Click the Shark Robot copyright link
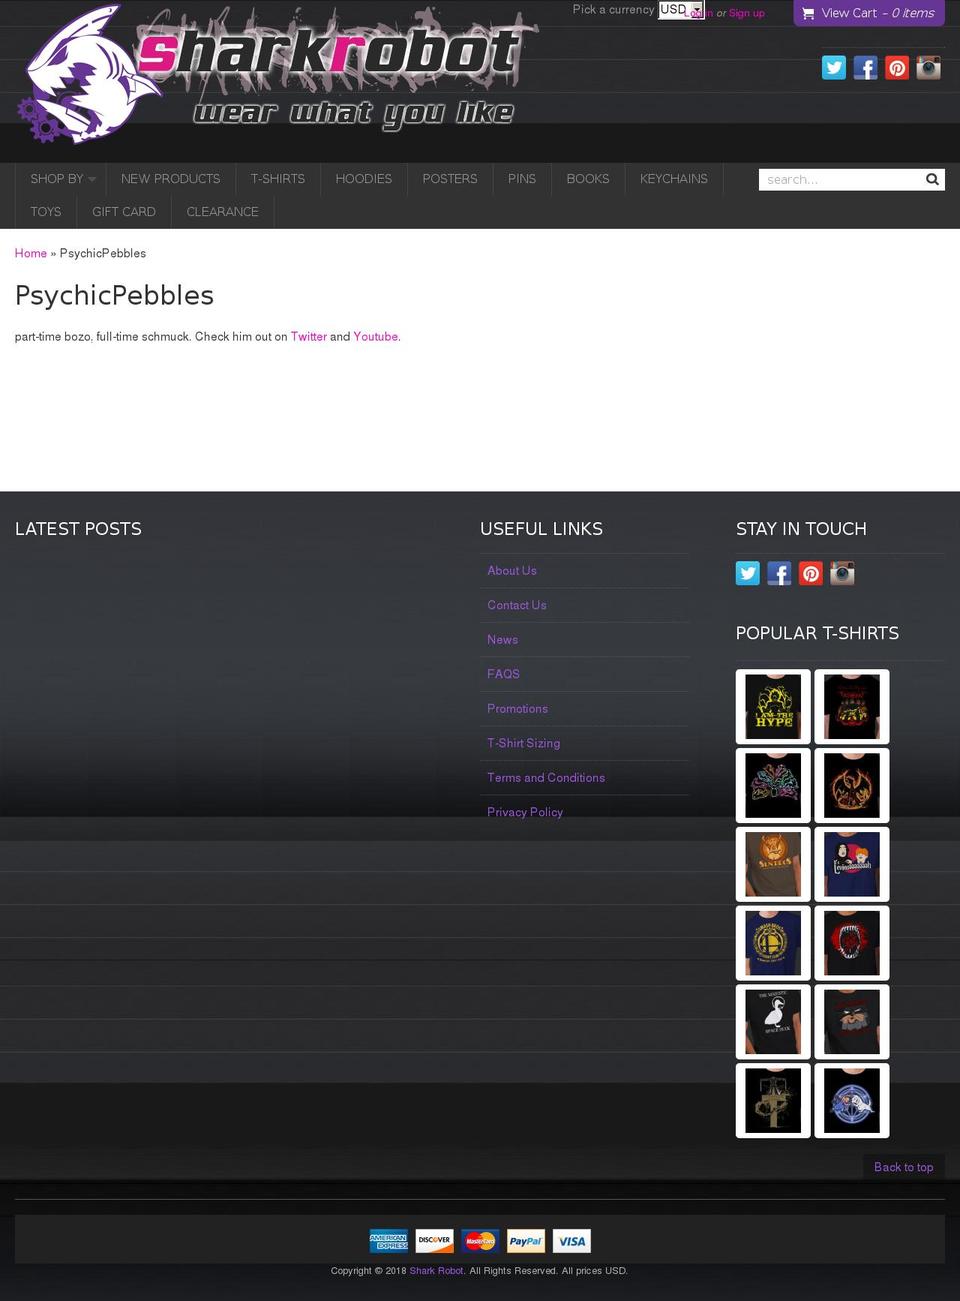Viewport: 960px width, 1301px height. (x=436, y=1271)
